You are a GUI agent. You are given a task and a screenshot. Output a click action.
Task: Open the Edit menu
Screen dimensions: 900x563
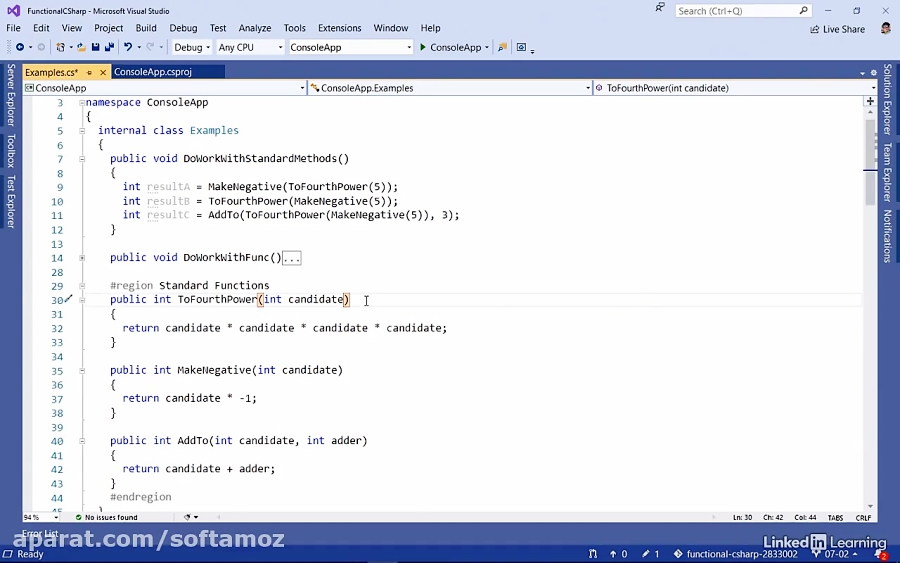41,28
